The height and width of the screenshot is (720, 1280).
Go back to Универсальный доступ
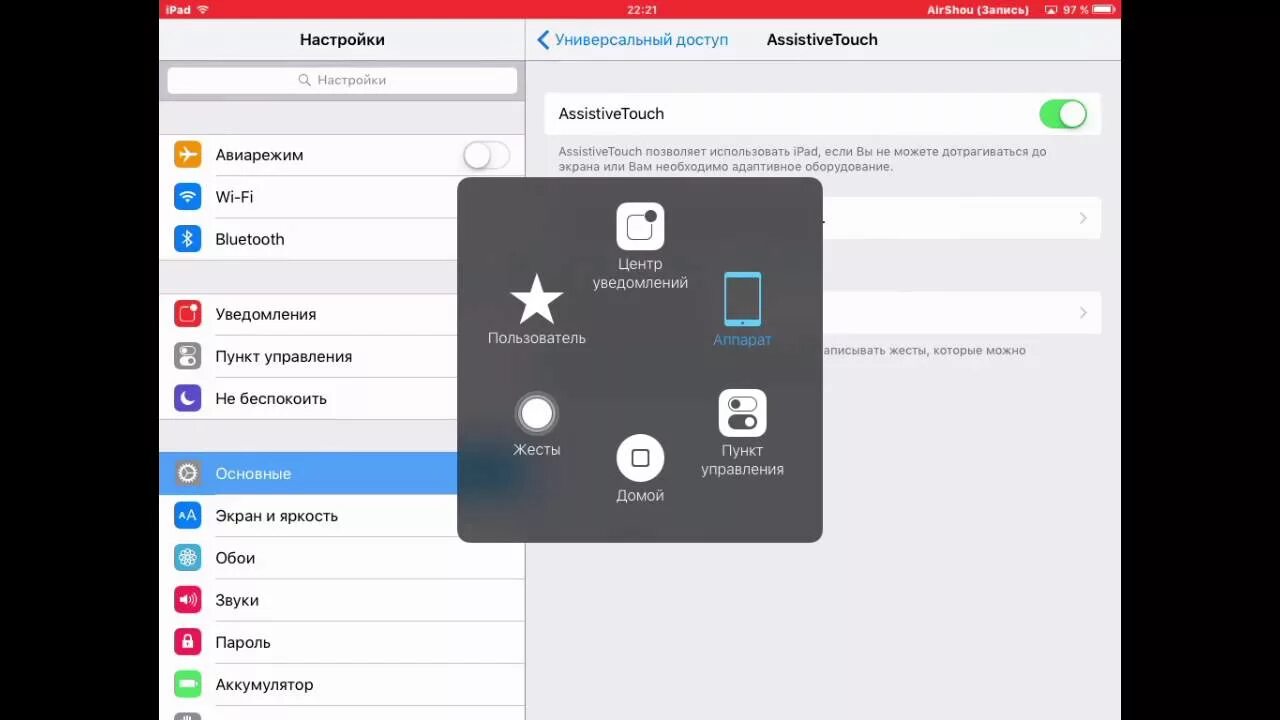[632, 40]
